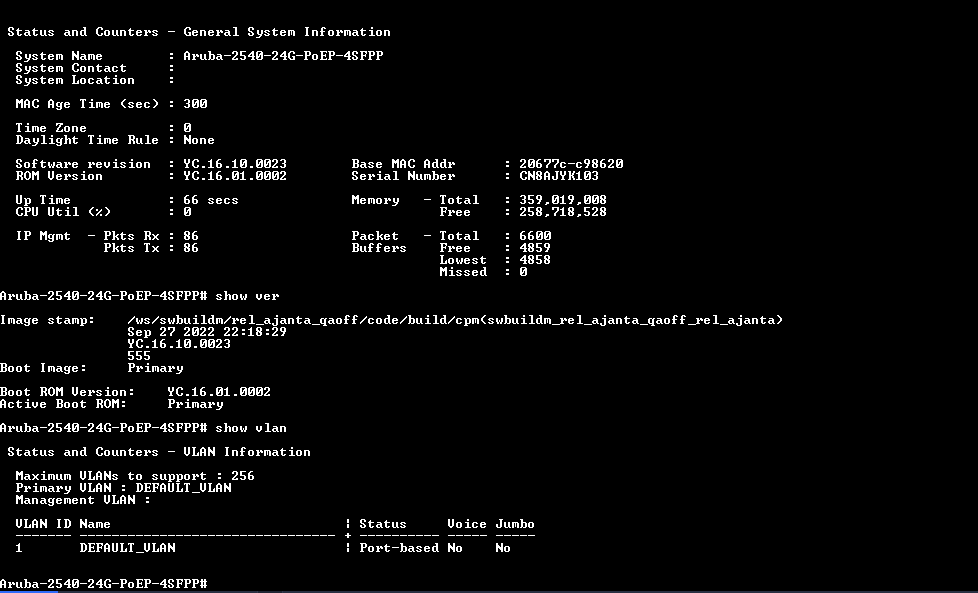Select the System Name value Aruba-2540-24G-PoEP-4SFPP

(283, 56)
